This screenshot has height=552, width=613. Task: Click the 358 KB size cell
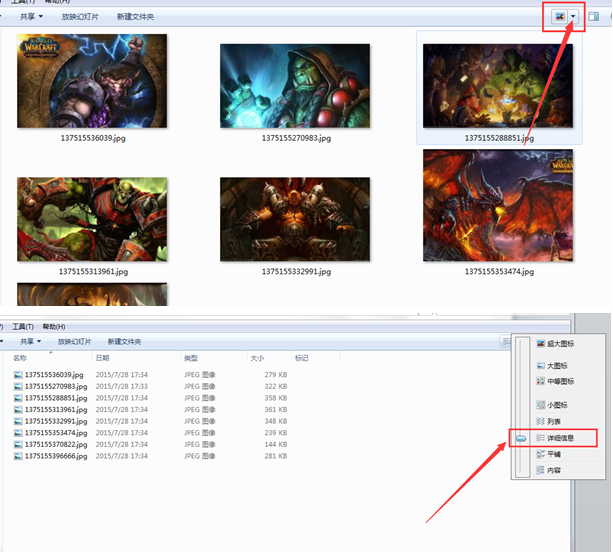pos(276,398)
